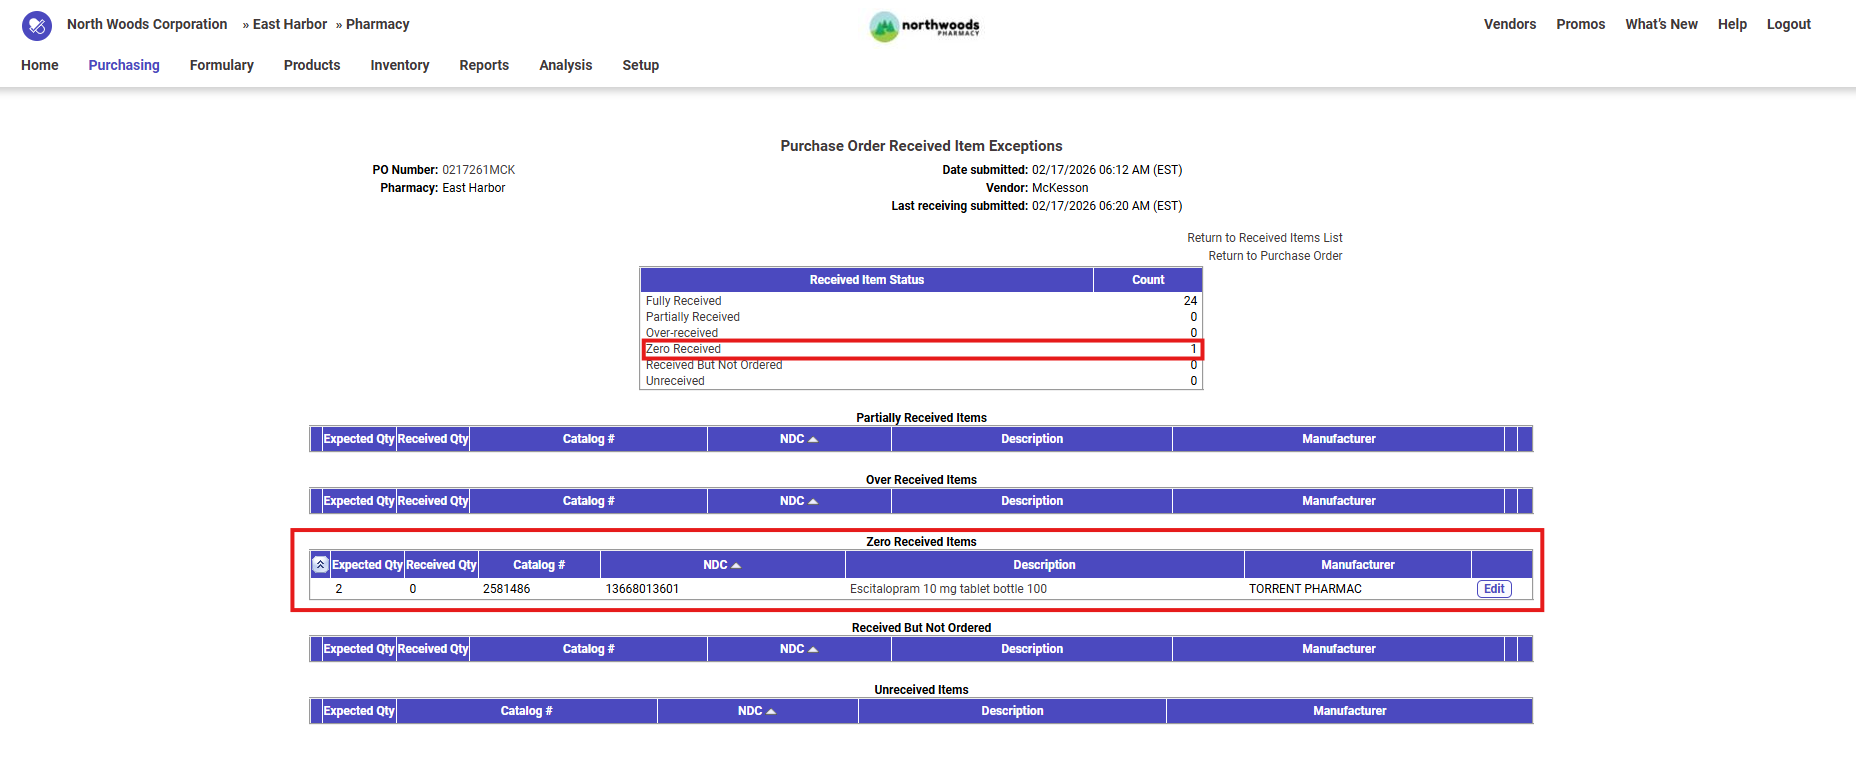The height and width of the screenshot is (767, 1856).
Task: Follow the Return to Purchase Order link
Action: coord(1275,256)
